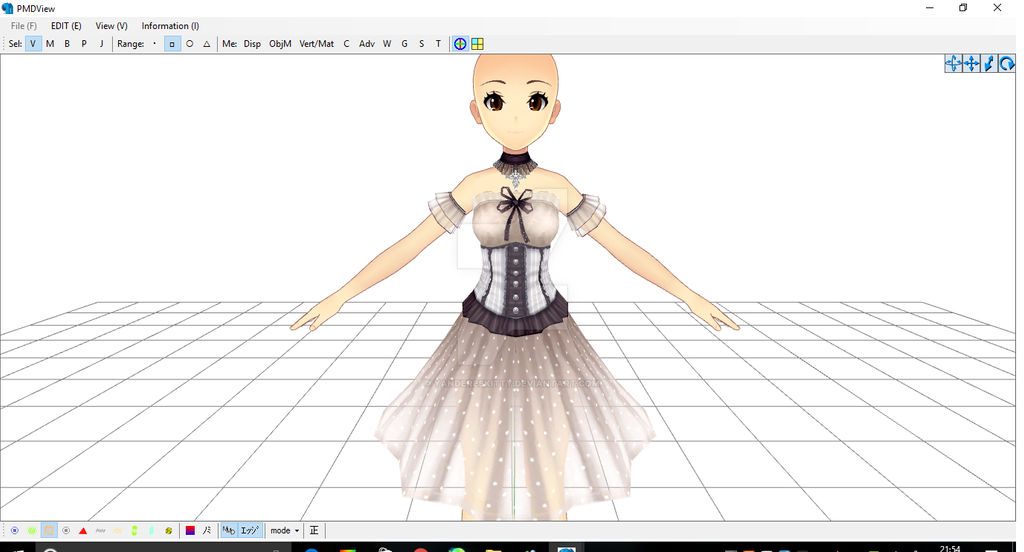This screenshot has height=552, width=1024.
Task: Select the square box range mode
Action: pos(172,44)
